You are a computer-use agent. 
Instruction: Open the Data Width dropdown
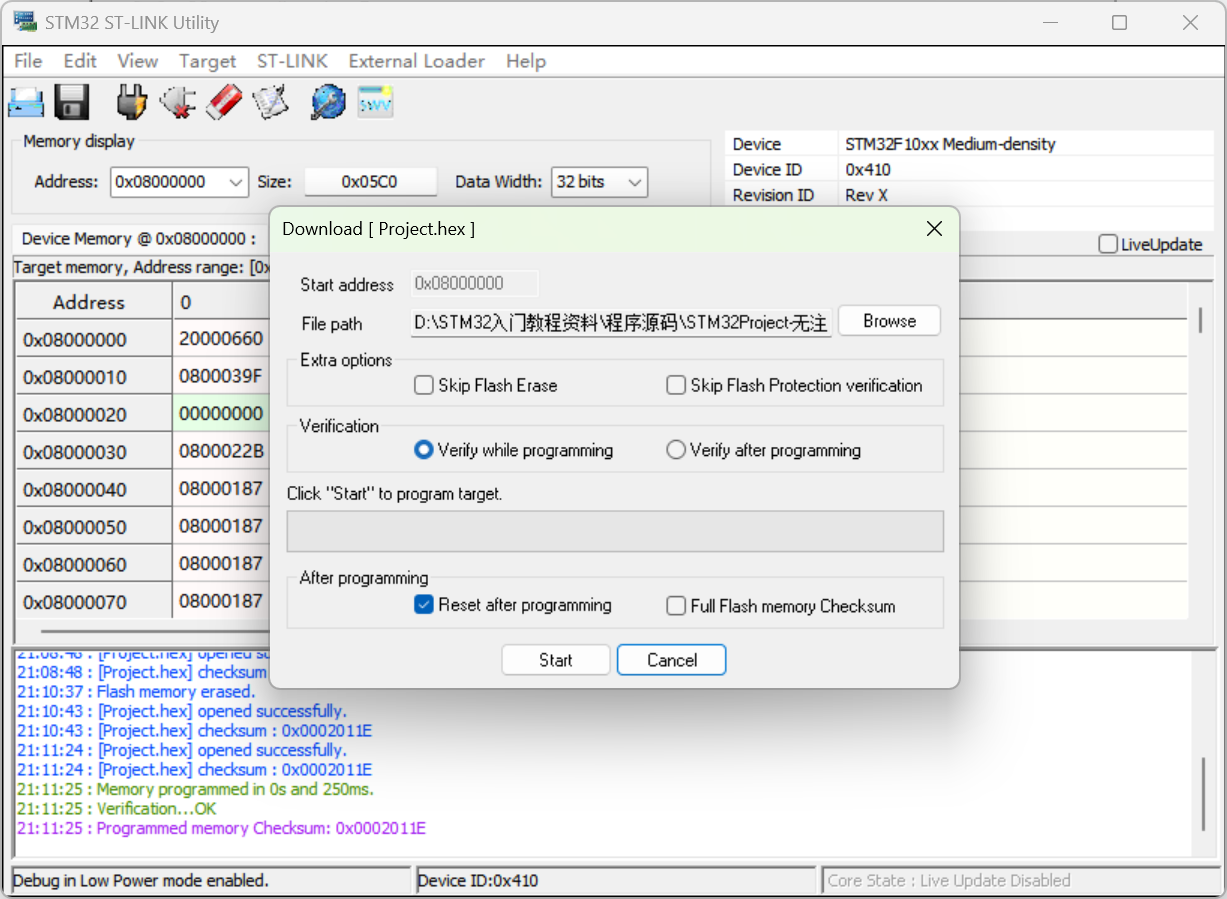[x=634, y=182]
